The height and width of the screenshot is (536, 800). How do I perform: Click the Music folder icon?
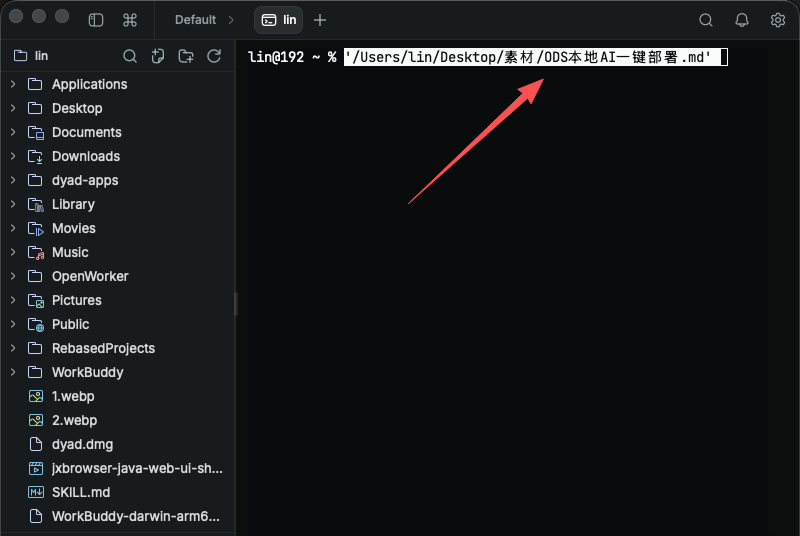pos(36,252)
